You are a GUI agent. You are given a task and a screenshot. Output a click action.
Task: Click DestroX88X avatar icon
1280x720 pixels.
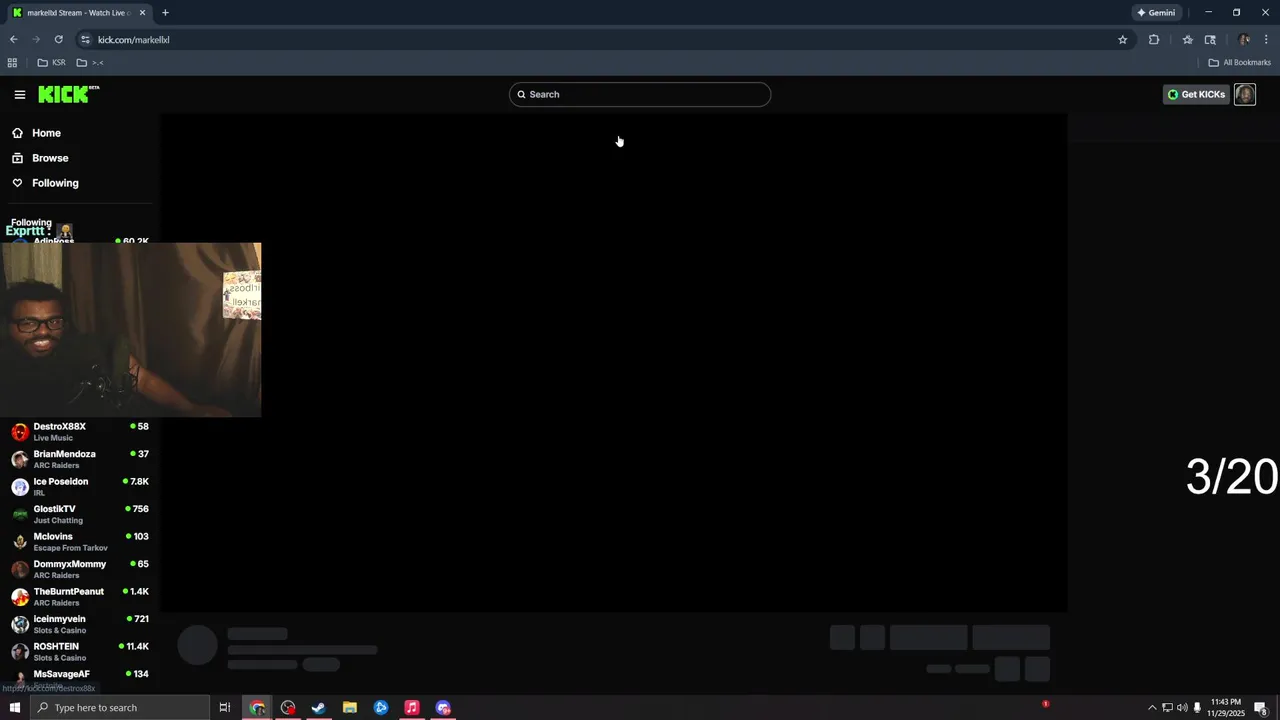click(20, 432)
